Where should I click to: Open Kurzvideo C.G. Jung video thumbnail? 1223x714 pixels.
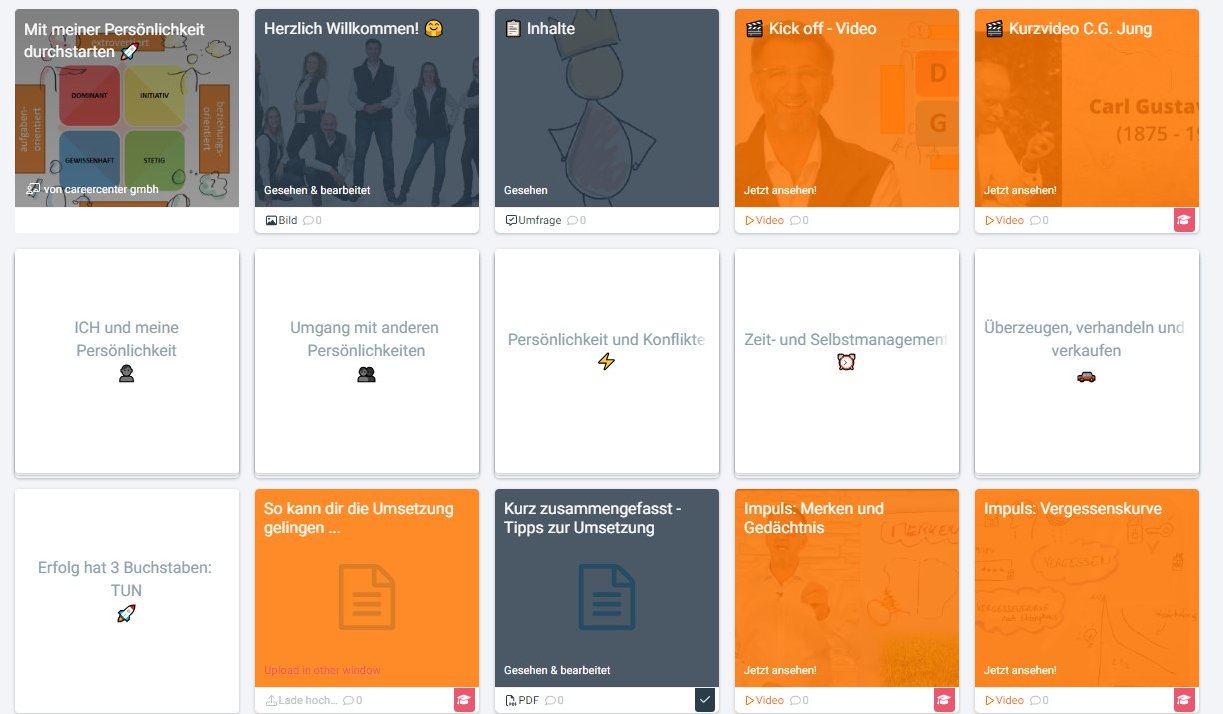pos(1087,108)
